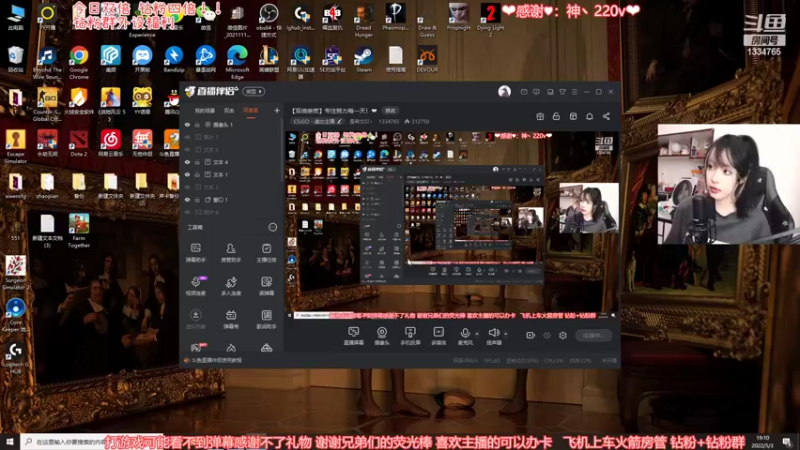The width and height of the screenshot is (800, 450).
Task: Collapse the toolbox (工具箱) panel
Action: 273,227
